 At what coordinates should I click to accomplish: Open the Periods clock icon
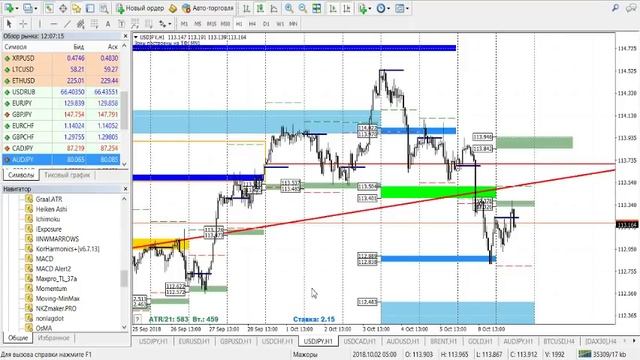381,8
